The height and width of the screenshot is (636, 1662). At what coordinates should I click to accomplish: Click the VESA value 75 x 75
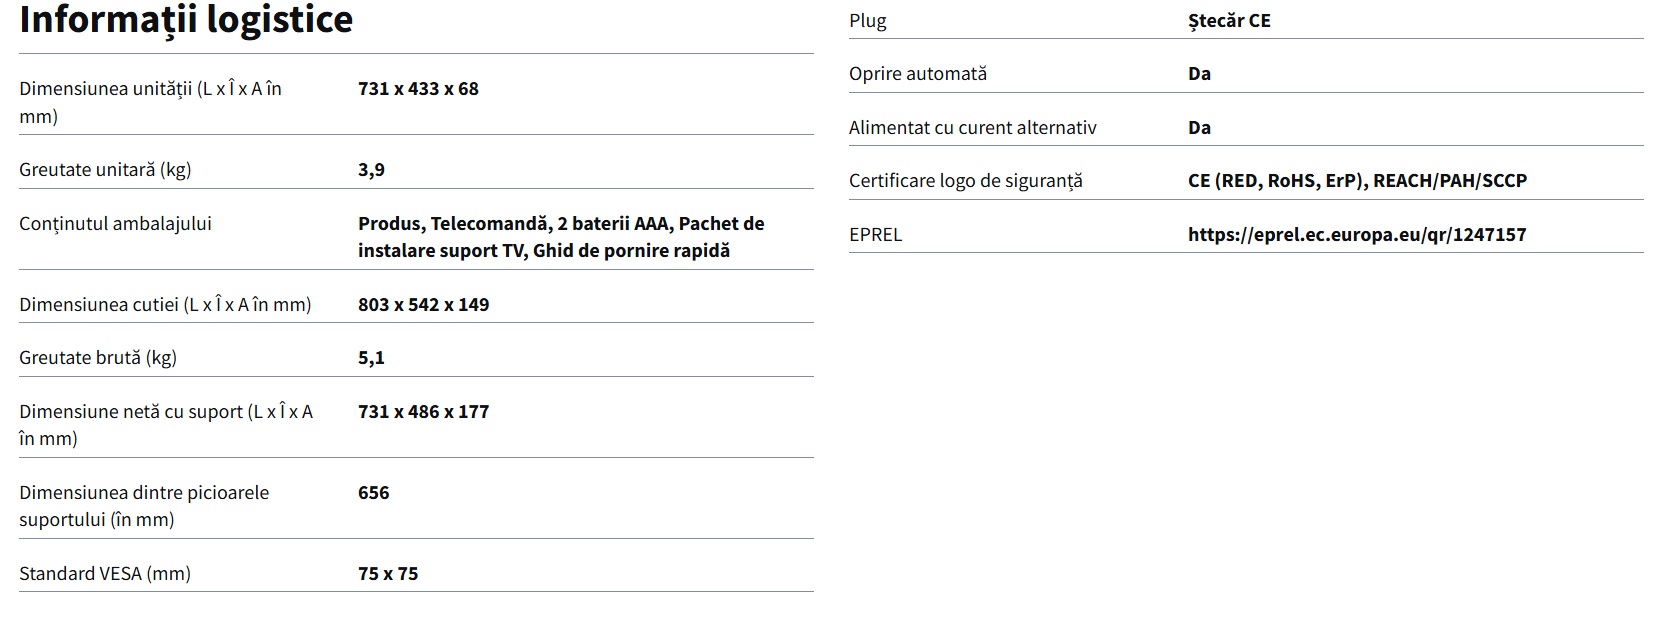(388, 574)
